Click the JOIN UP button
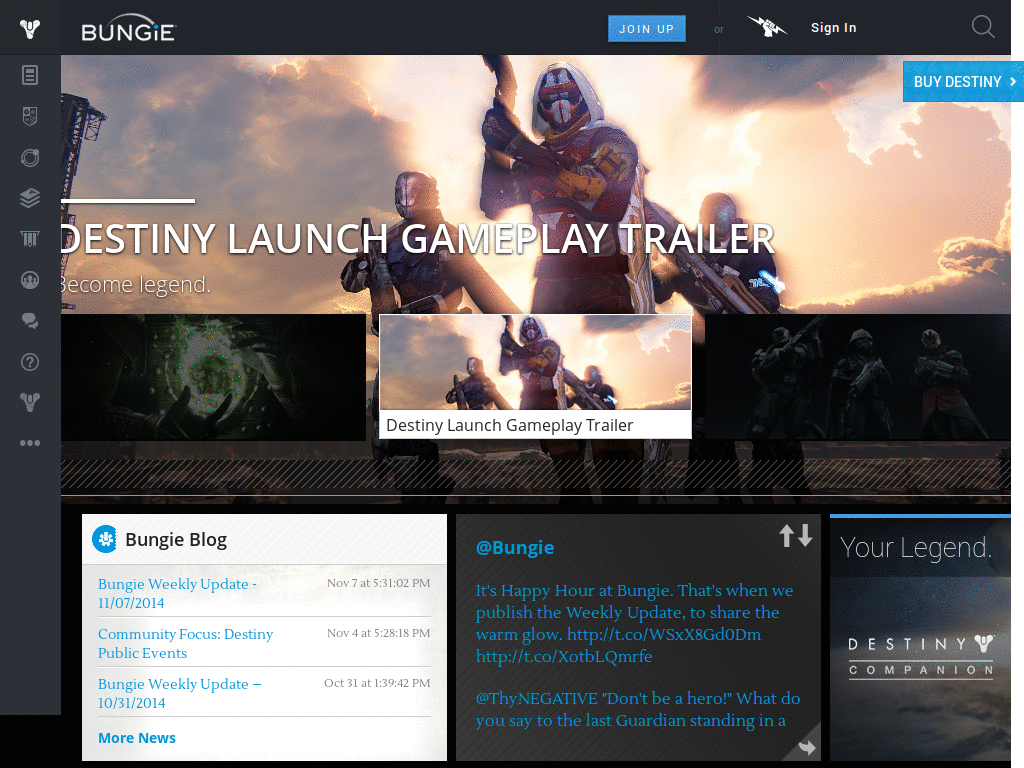This screenshot has width=1024, height=768. tap(647, 29)
